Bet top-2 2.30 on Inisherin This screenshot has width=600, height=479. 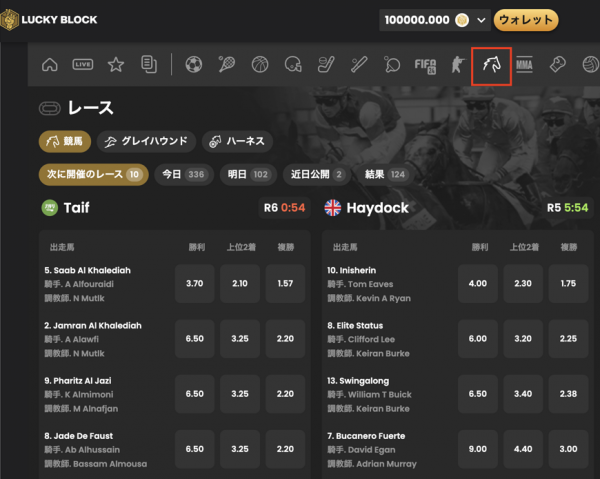[523, 283]
